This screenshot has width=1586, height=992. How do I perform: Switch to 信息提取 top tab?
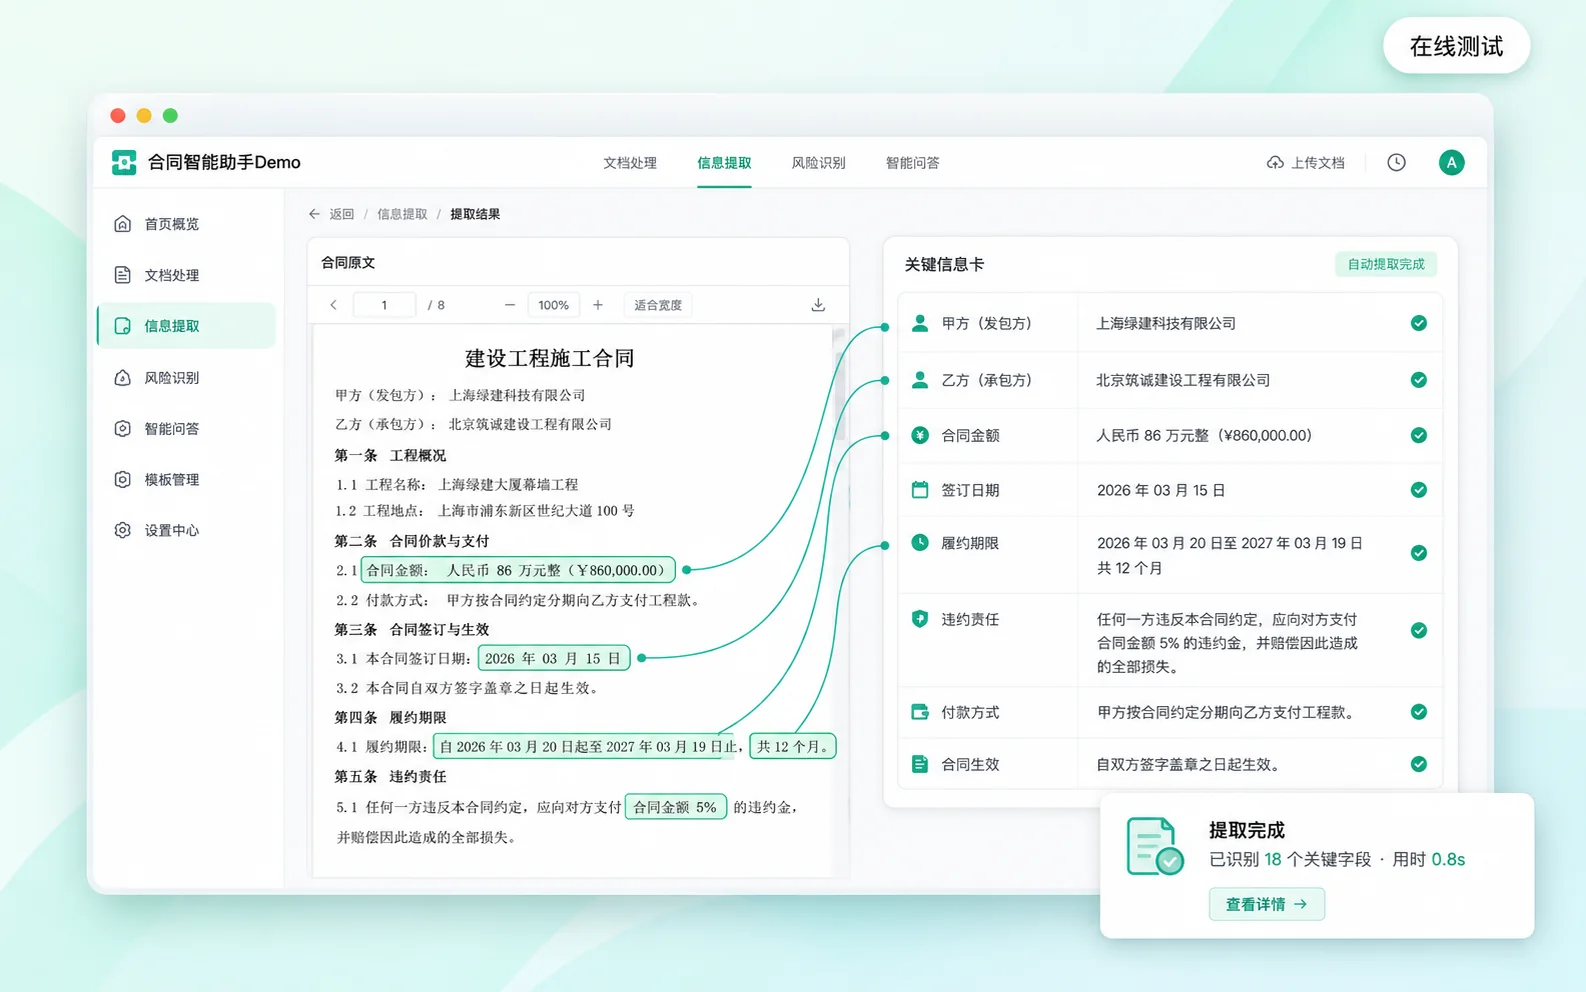(x=724, y=163)
